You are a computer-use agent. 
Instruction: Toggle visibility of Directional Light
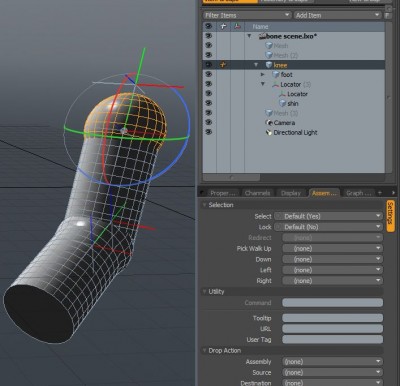coord(209,132)
